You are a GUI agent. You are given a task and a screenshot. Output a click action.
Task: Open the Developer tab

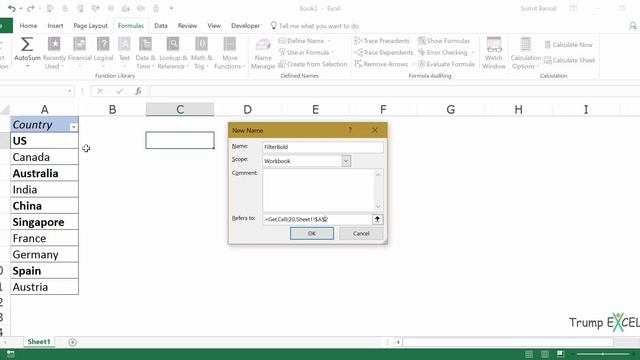[245, 26]
